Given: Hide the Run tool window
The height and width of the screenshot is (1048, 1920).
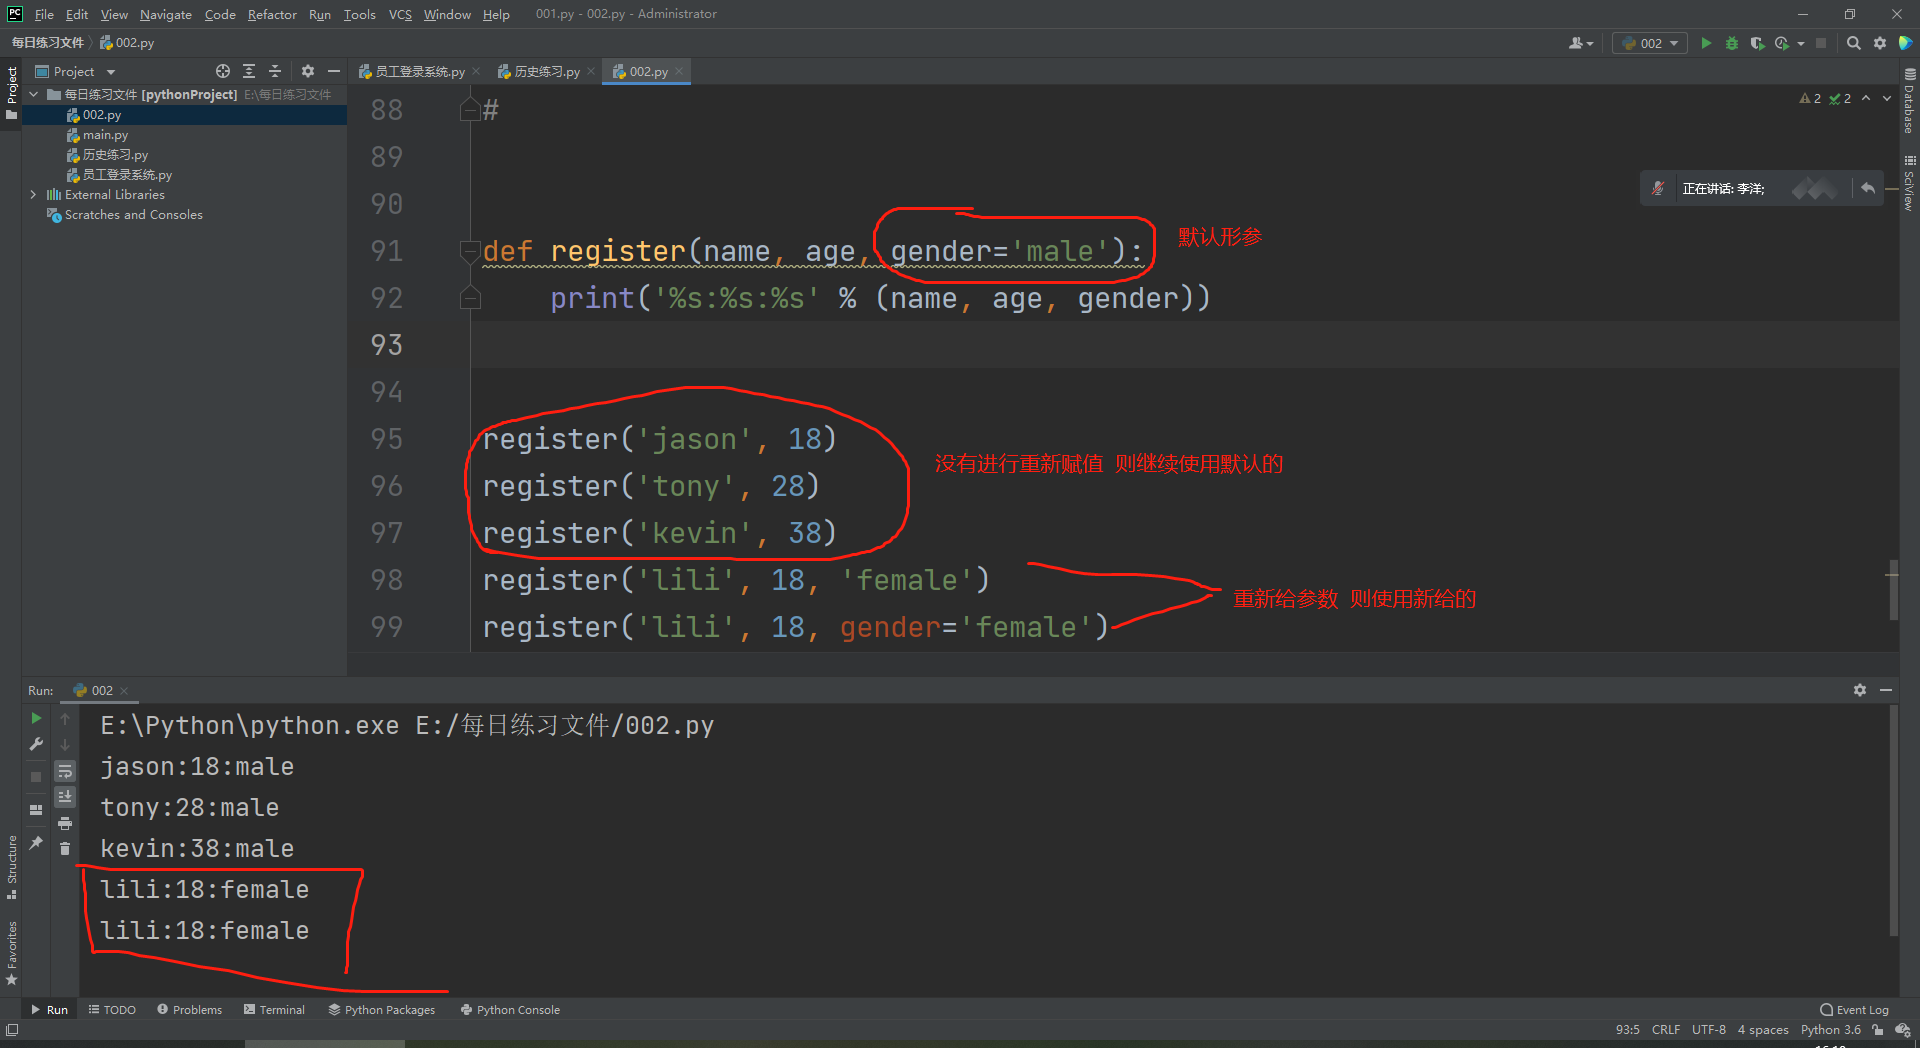Looking at the screenshot, I should click(1886, 690).
